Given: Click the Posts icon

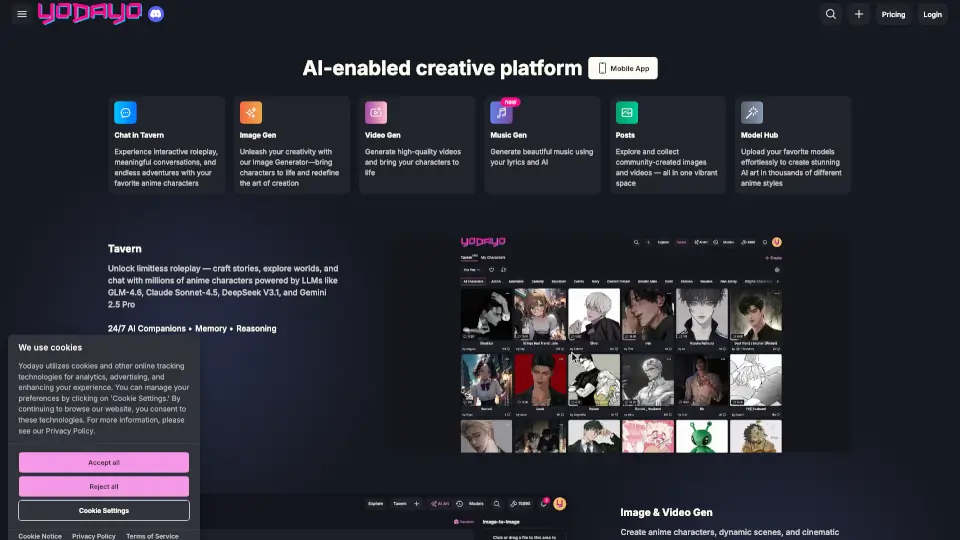Looking at the screenshot, I should 626,112.
